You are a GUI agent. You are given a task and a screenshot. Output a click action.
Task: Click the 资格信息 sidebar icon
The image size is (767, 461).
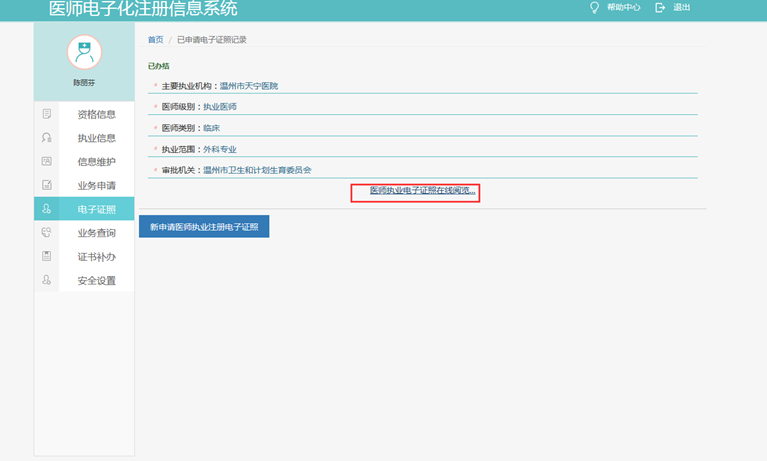(46, 114)
